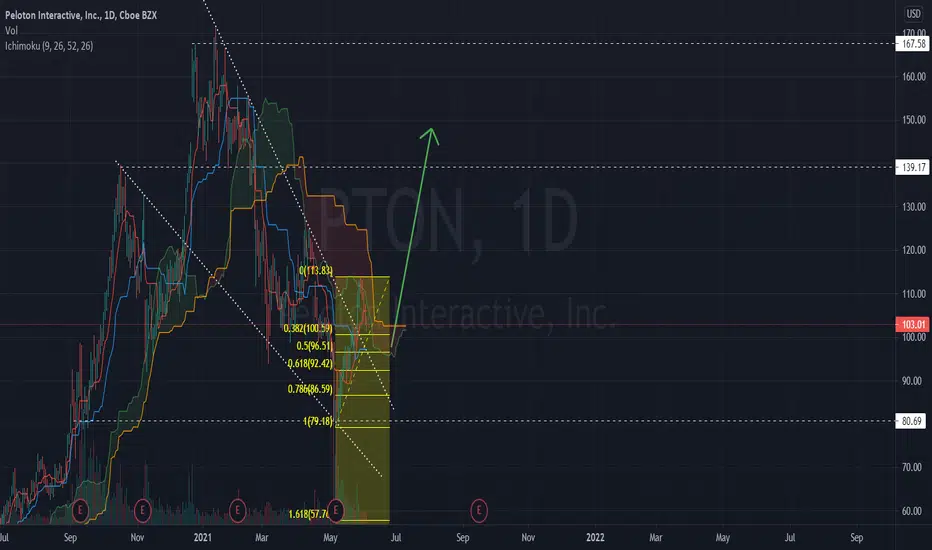The image size is (932, 550).
Task: Click 70.00 on the price axis
Action: (912, 467)
